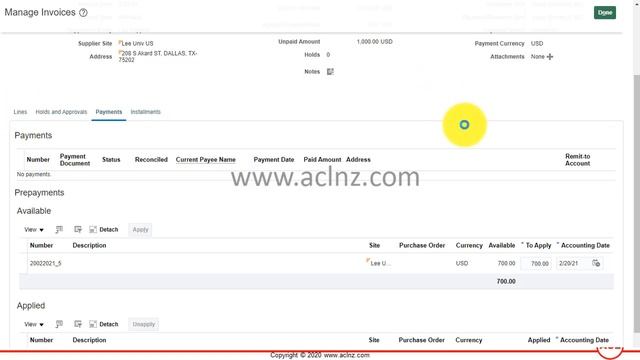
Task: Click the Paid Amount column header
Action: tap(322, 160)
